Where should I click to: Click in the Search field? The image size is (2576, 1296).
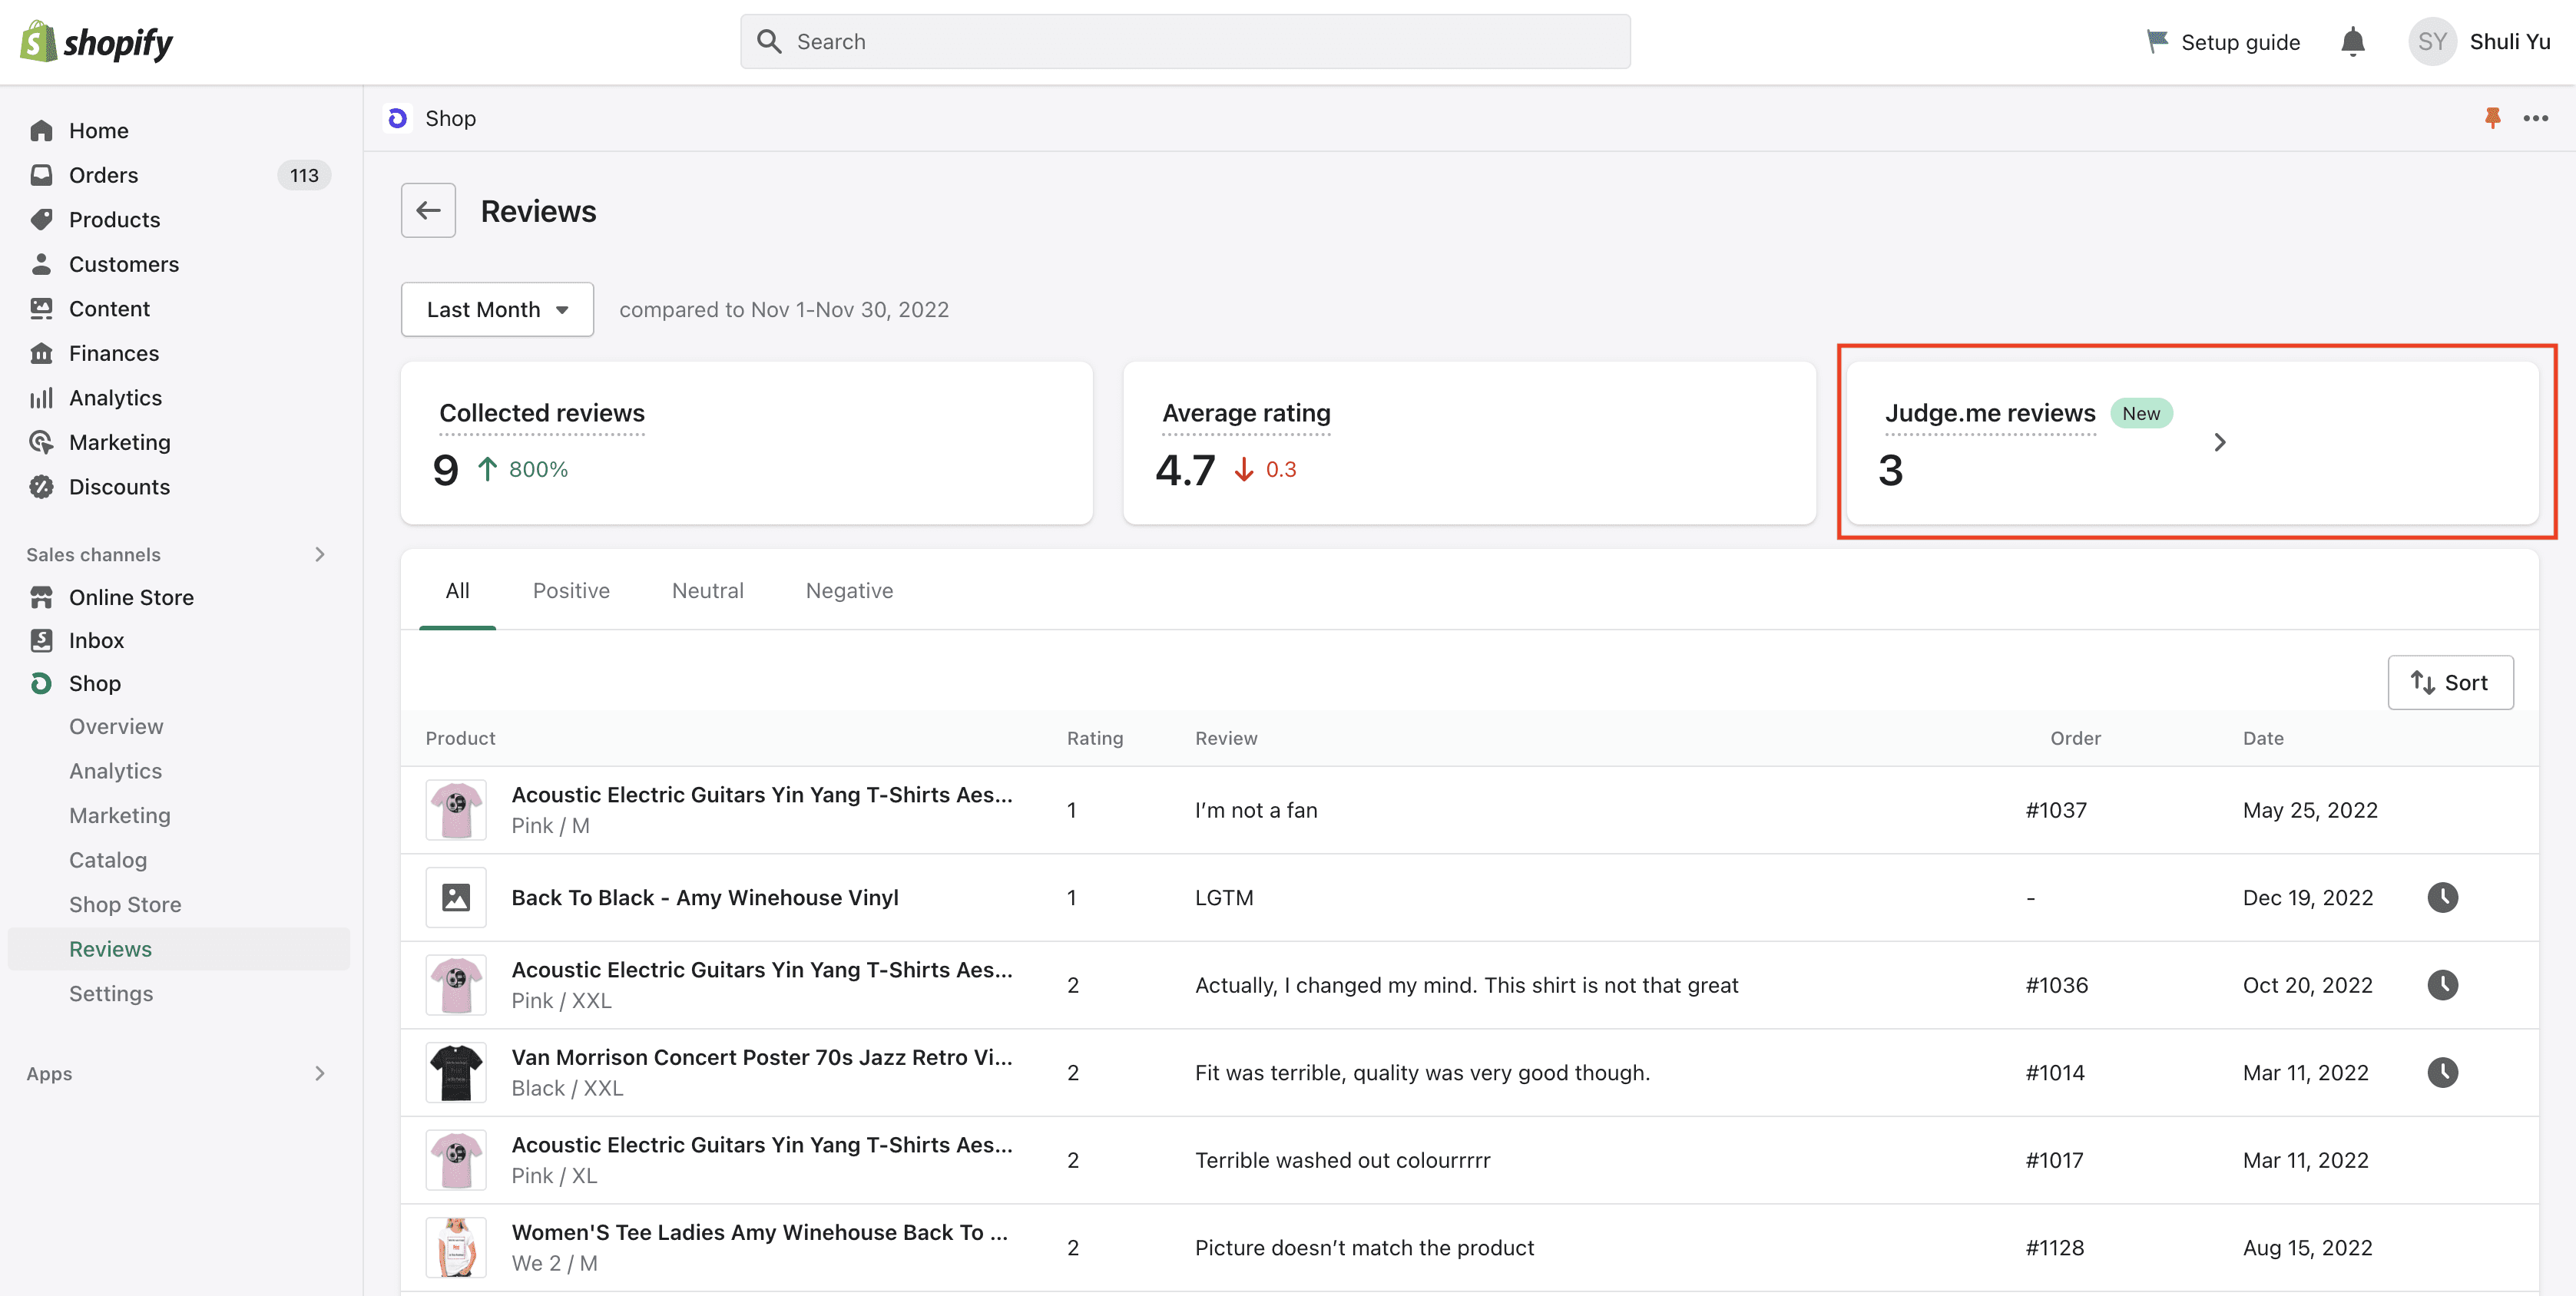(x=1185, y=42)
